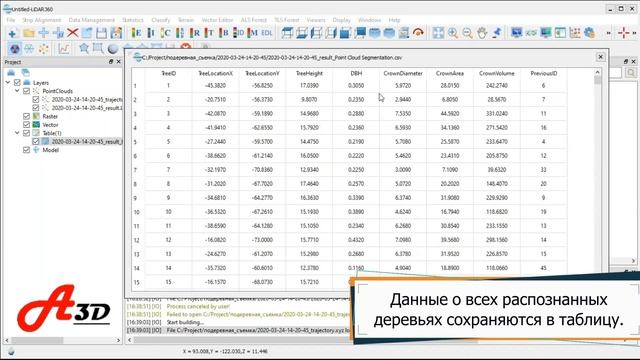Close the Point Cloud Segmentation csv window
Screen dimensions: 640x360
[x=600, y=57]
